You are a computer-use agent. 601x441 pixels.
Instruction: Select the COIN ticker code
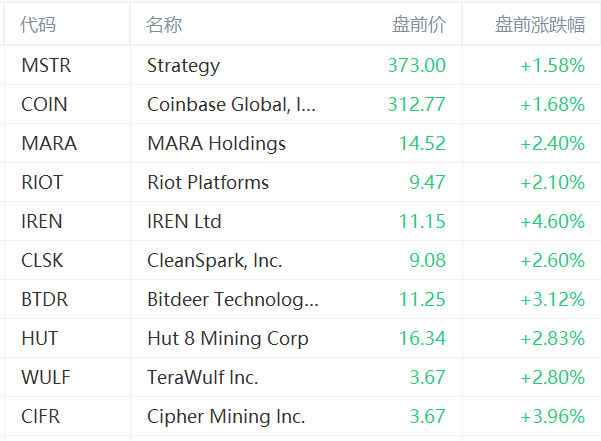coord(44,105)
